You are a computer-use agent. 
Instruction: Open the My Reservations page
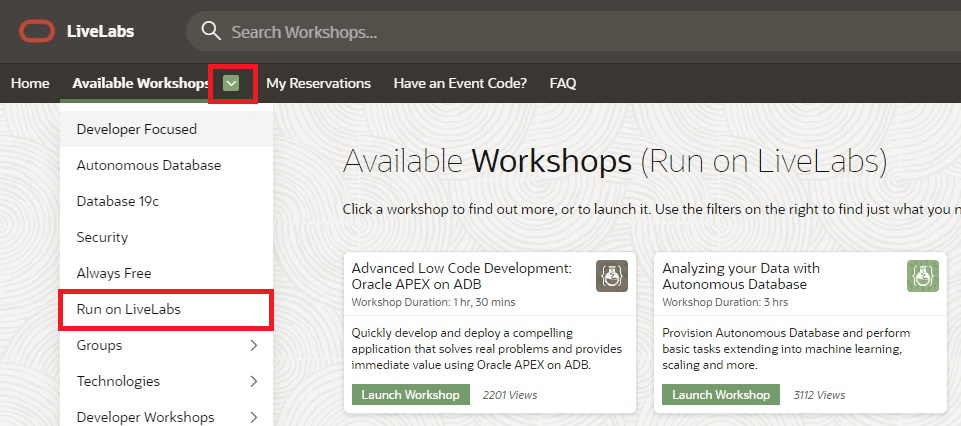click(318, 83)
